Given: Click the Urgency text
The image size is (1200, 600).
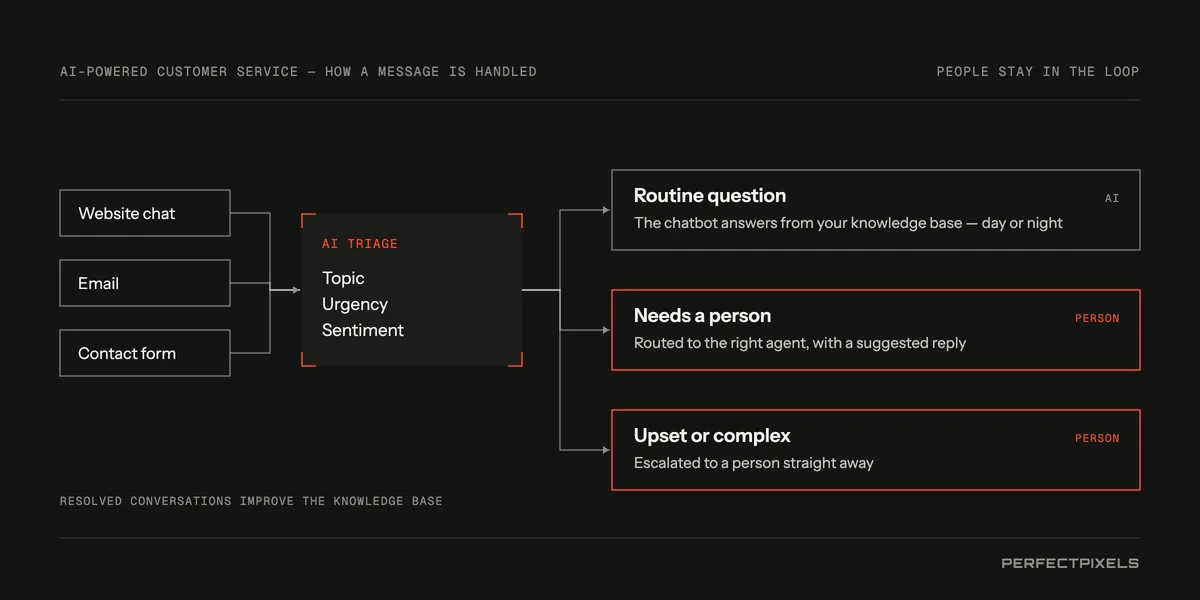Looking at the screenshot, I should [x=355, y=304].
